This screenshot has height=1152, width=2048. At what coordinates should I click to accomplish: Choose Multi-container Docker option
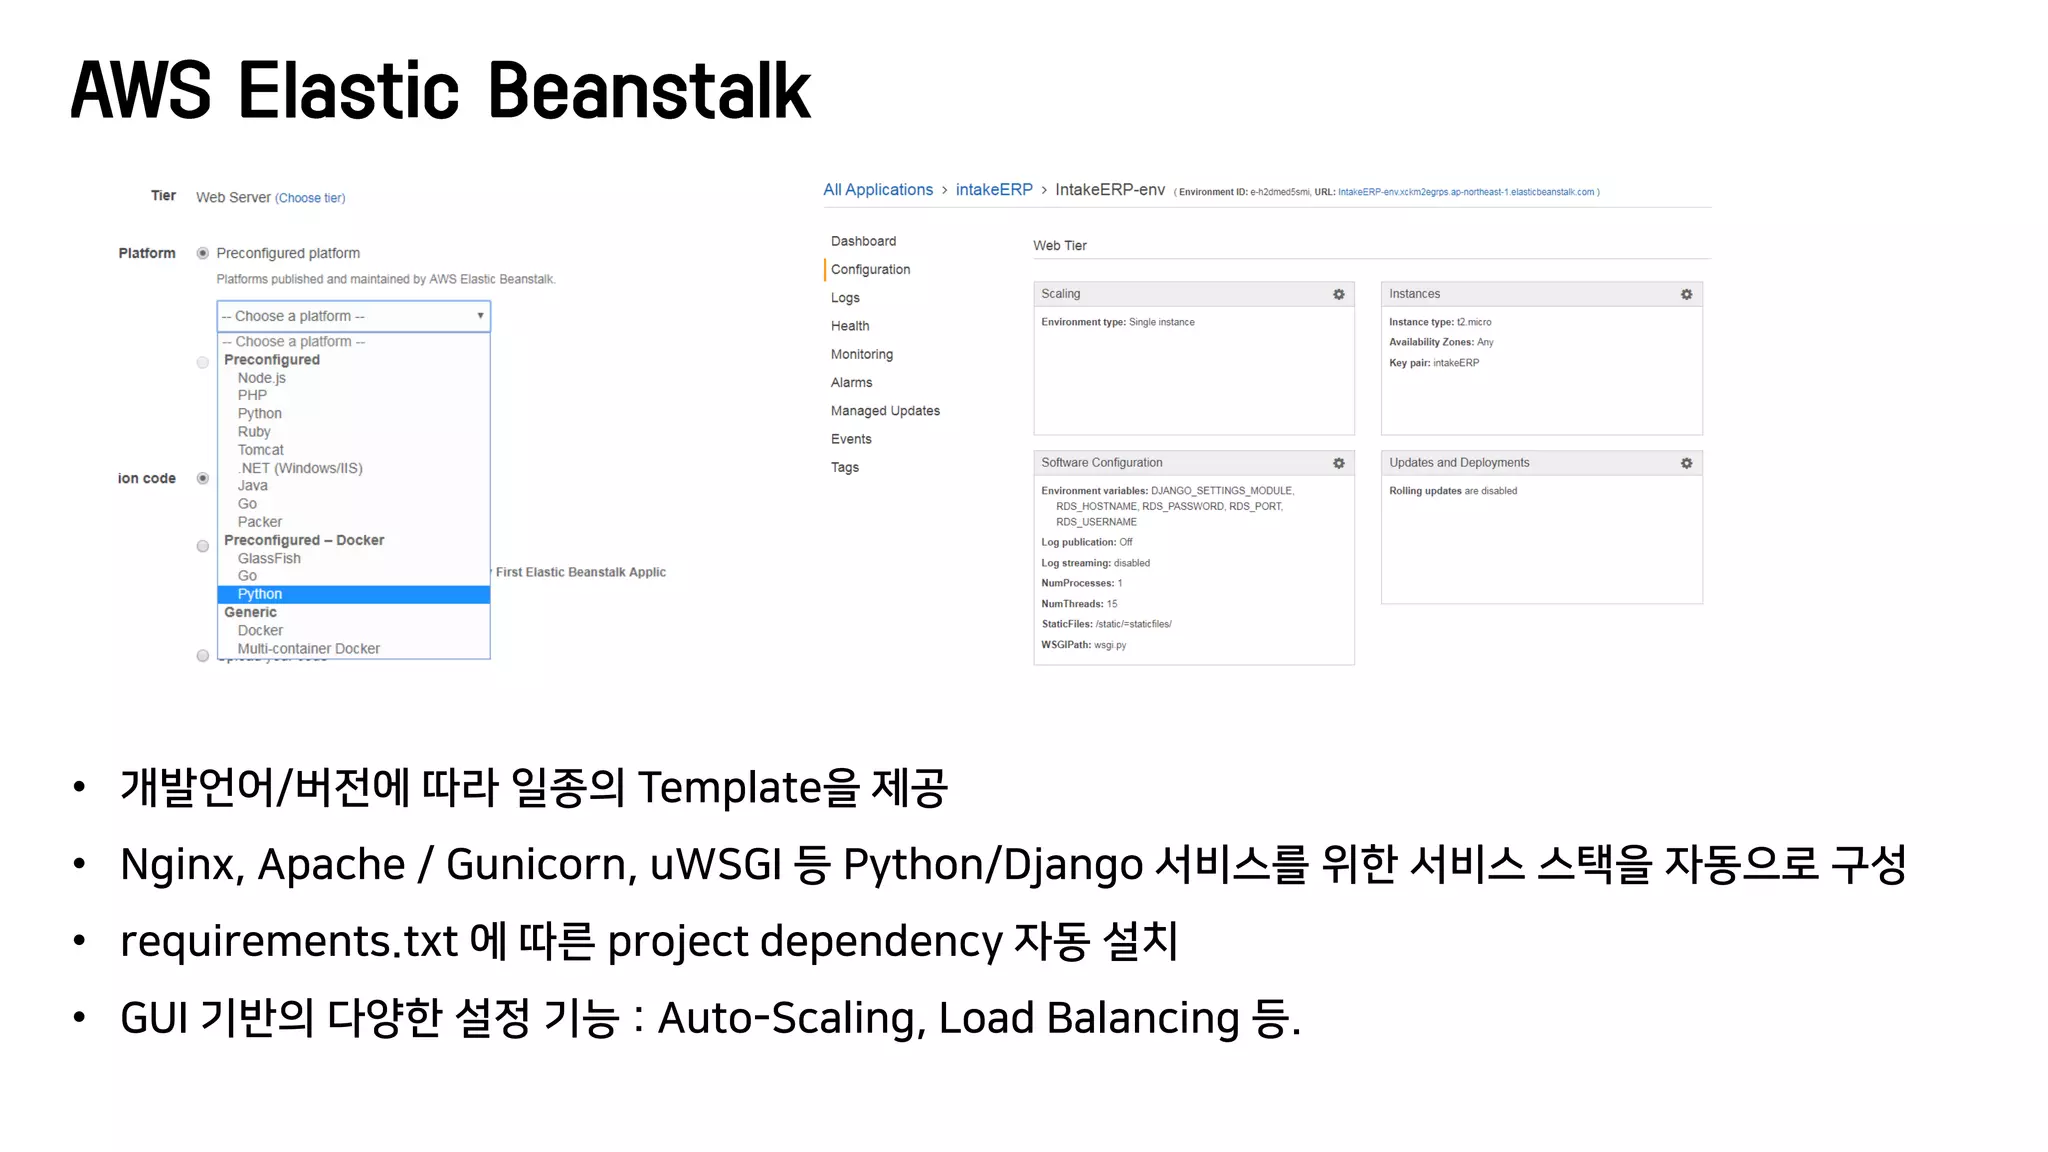pos(308,648)
